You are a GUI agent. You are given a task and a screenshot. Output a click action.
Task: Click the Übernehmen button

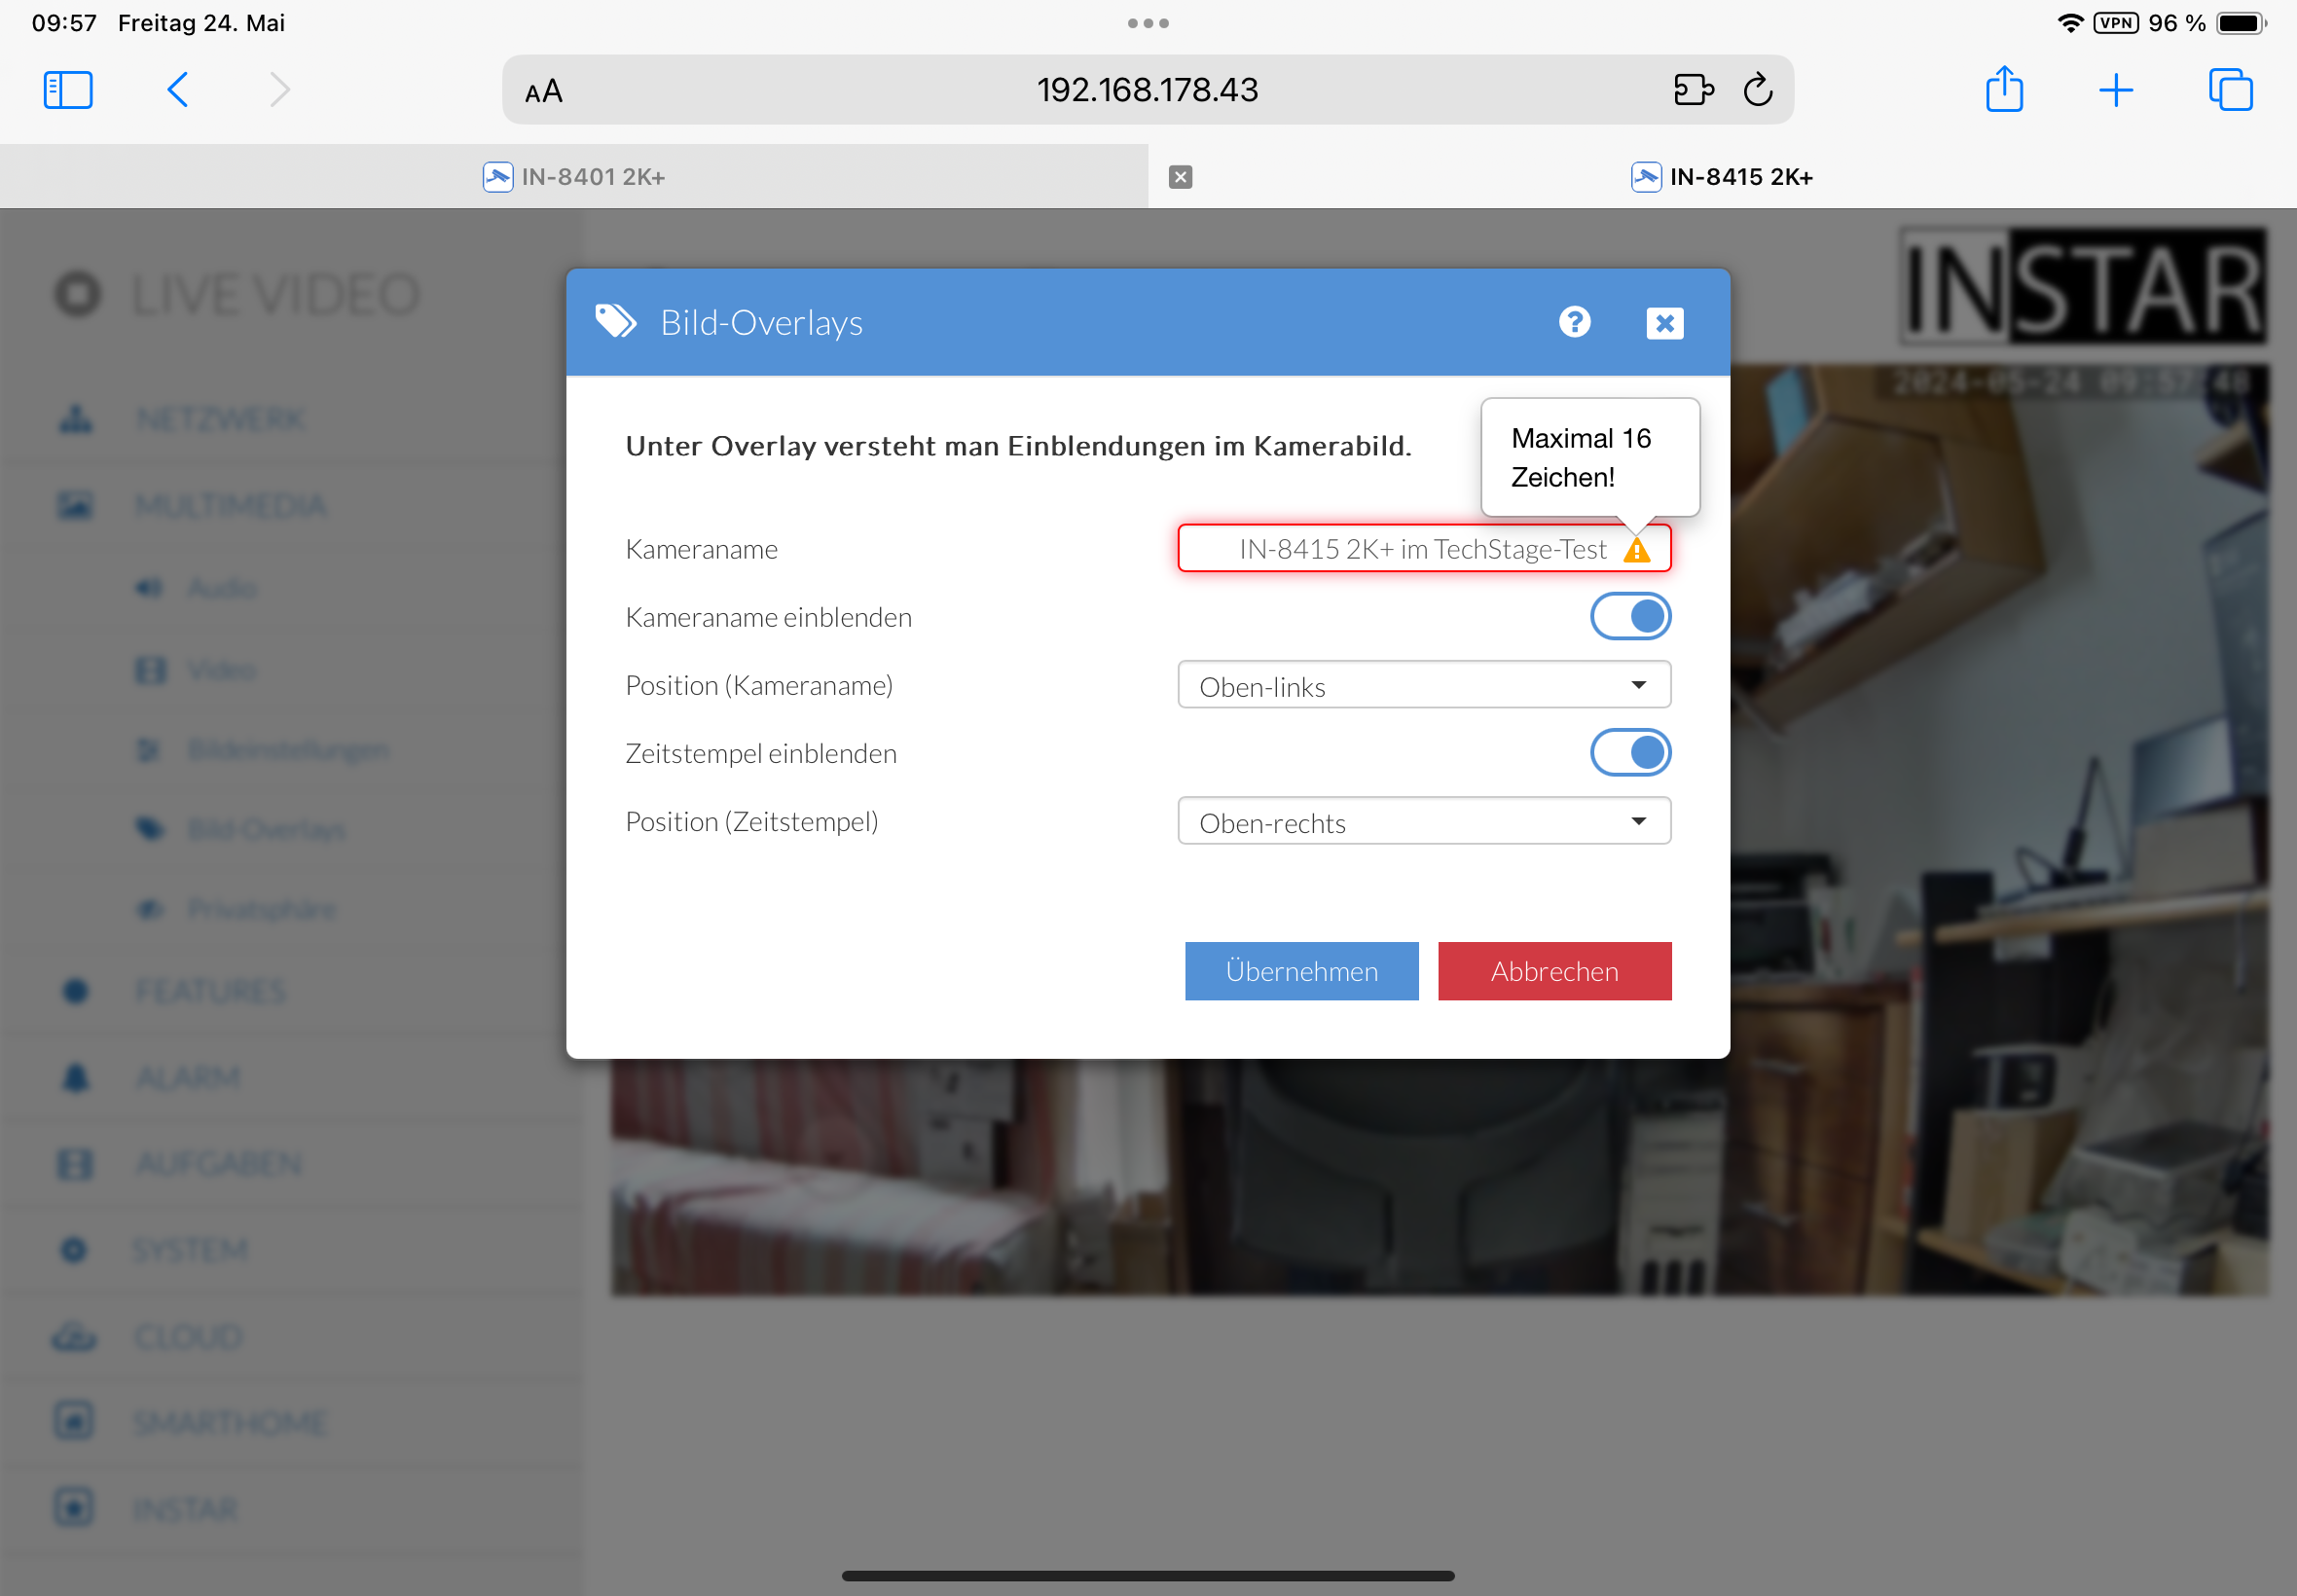[x=1301, y=971]
